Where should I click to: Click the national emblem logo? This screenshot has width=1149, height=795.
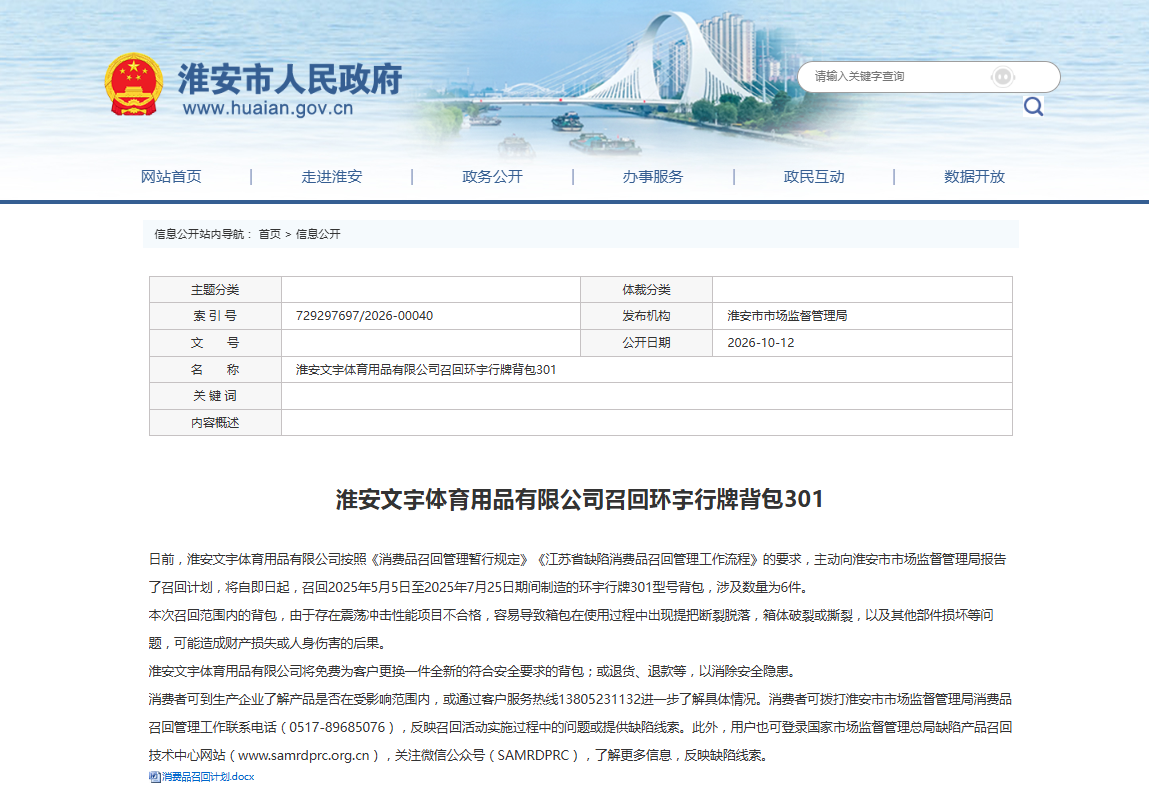(x=133, y=84)
